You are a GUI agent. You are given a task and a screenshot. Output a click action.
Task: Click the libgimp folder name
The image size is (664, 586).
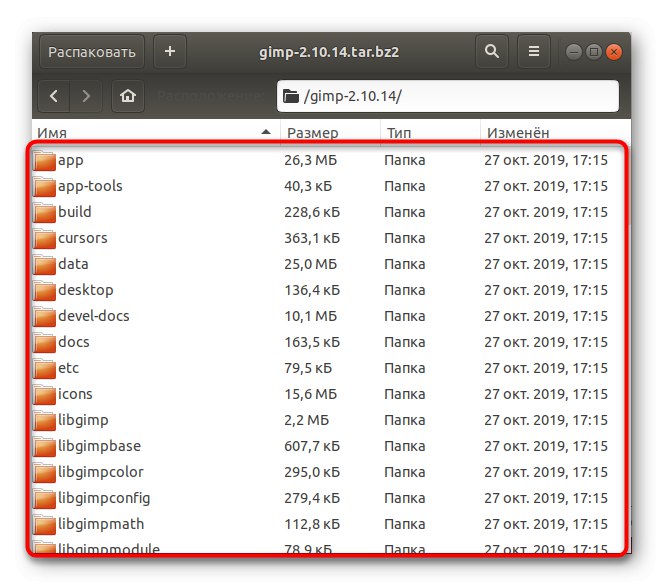point(83,420)
